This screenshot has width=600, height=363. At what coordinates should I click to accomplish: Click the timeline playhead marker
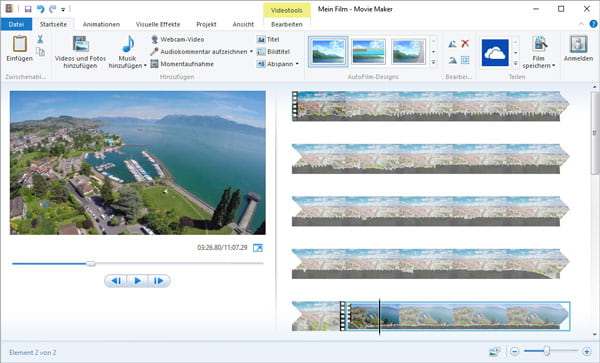coord(379,317)
